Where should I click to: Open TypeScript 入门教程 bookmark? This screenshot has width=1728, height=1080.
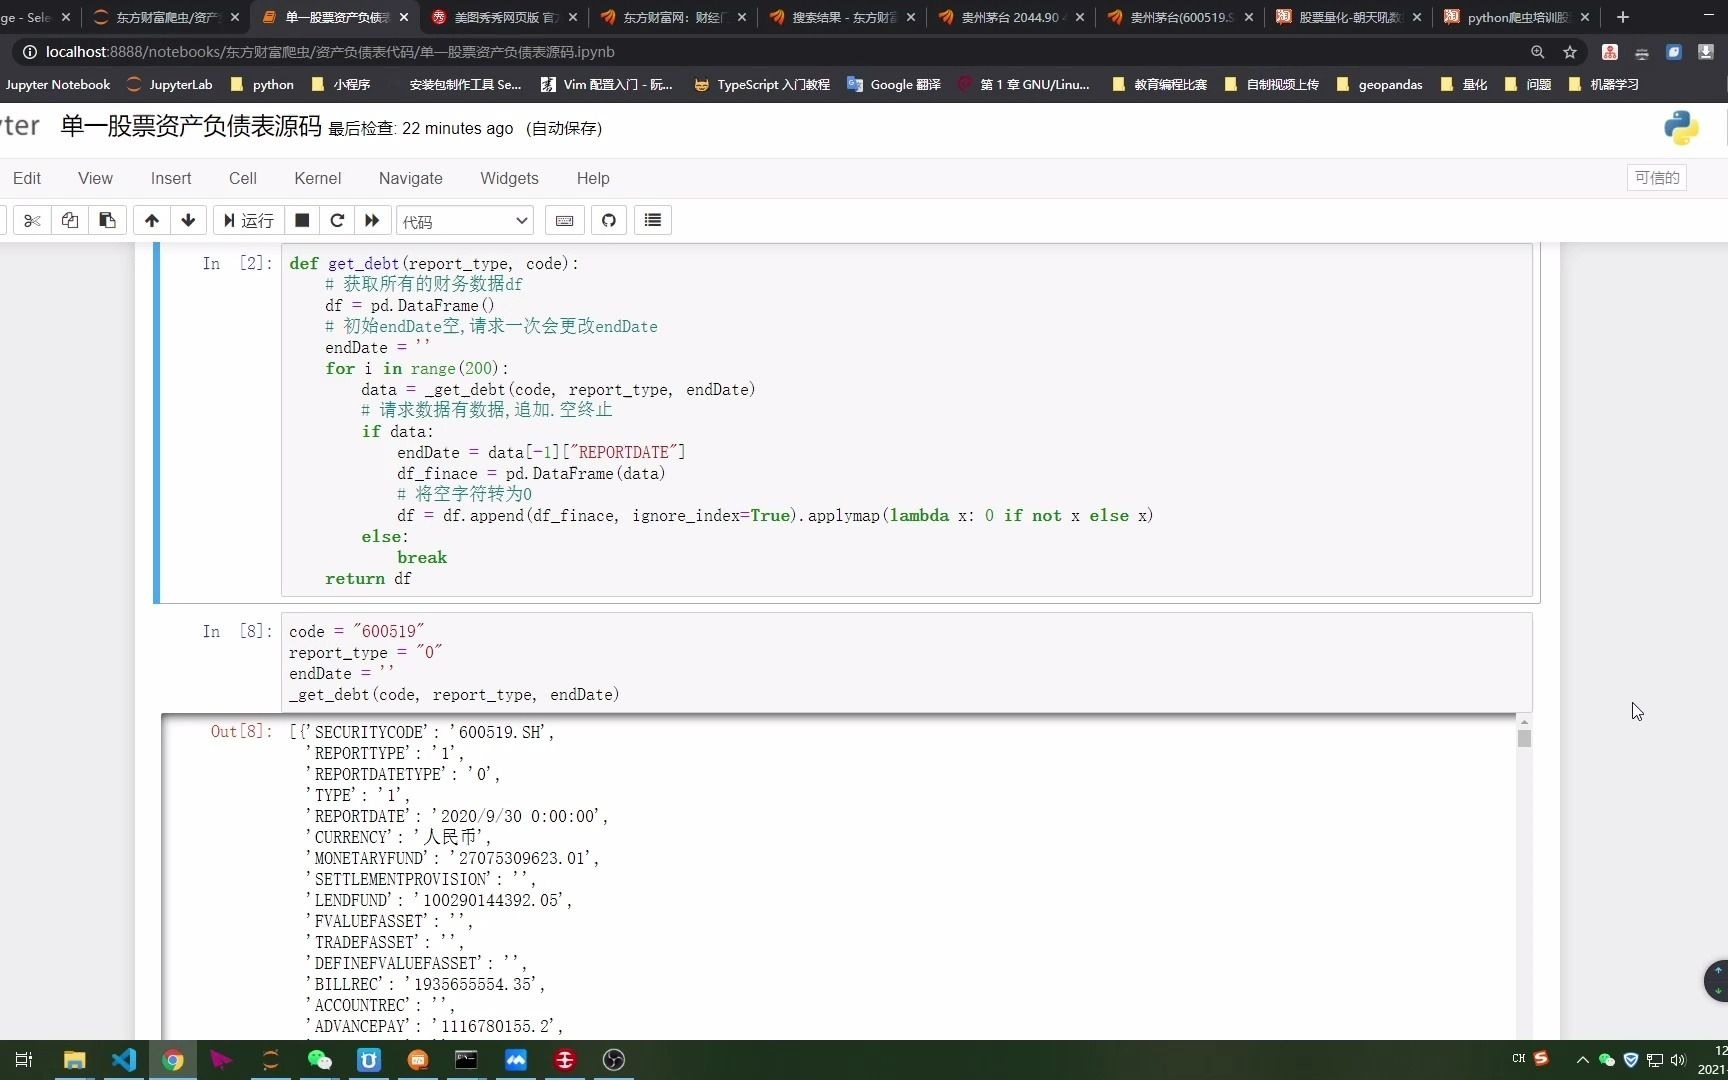click(x=762, y=84)
